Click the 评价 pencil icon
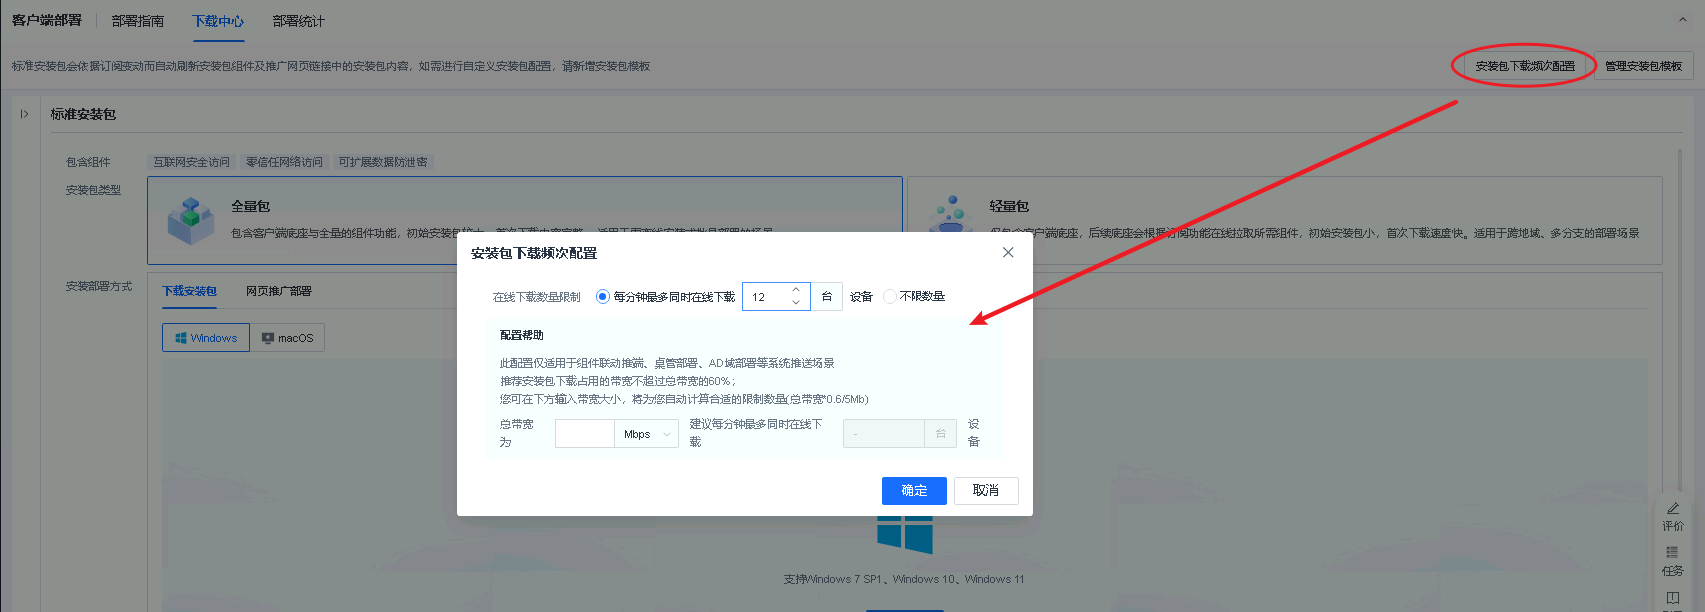Image resolution: width=1705 pixels, height=612 pixels. point(1673,509)
